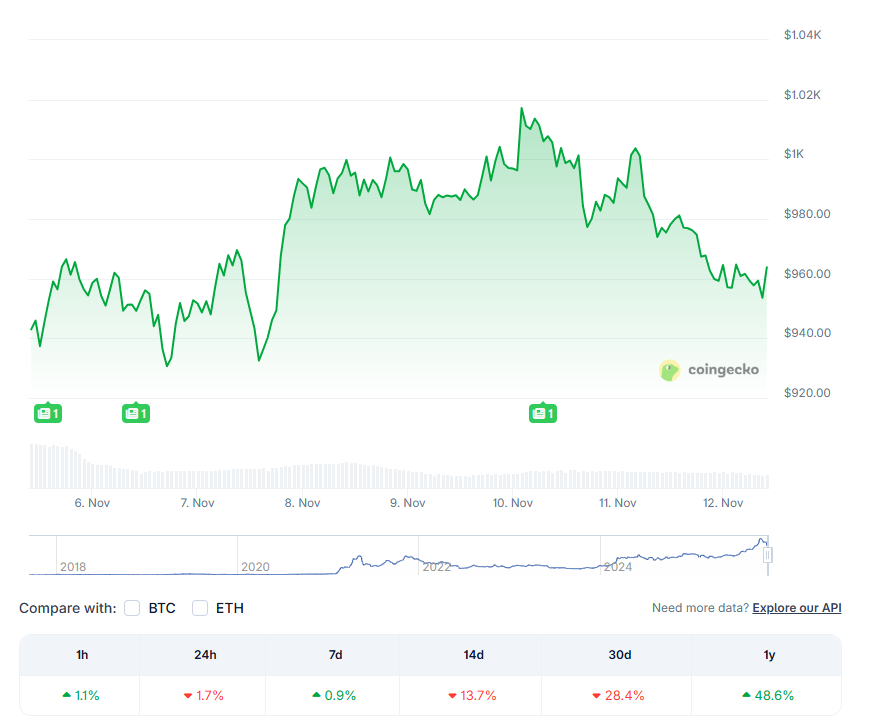
Task: Click the green news marker below 6 Nov
Action: tap(47, 412)
